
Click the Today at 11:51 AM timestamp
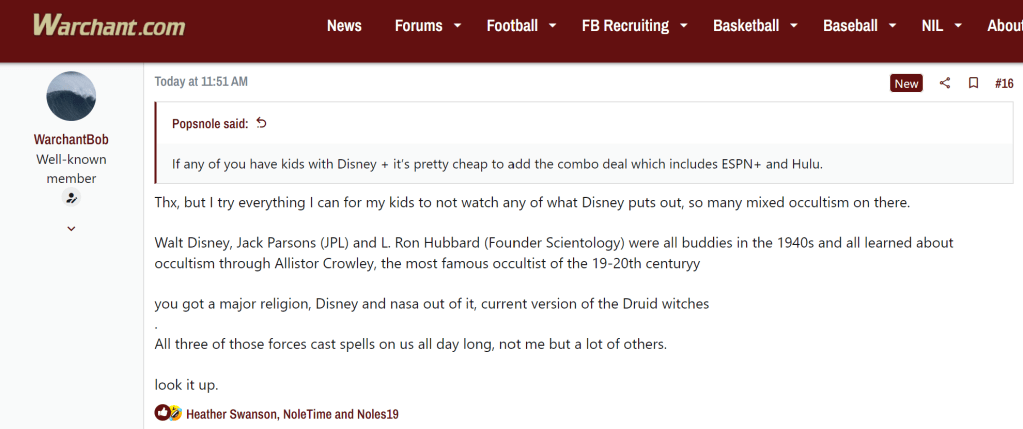201,81
